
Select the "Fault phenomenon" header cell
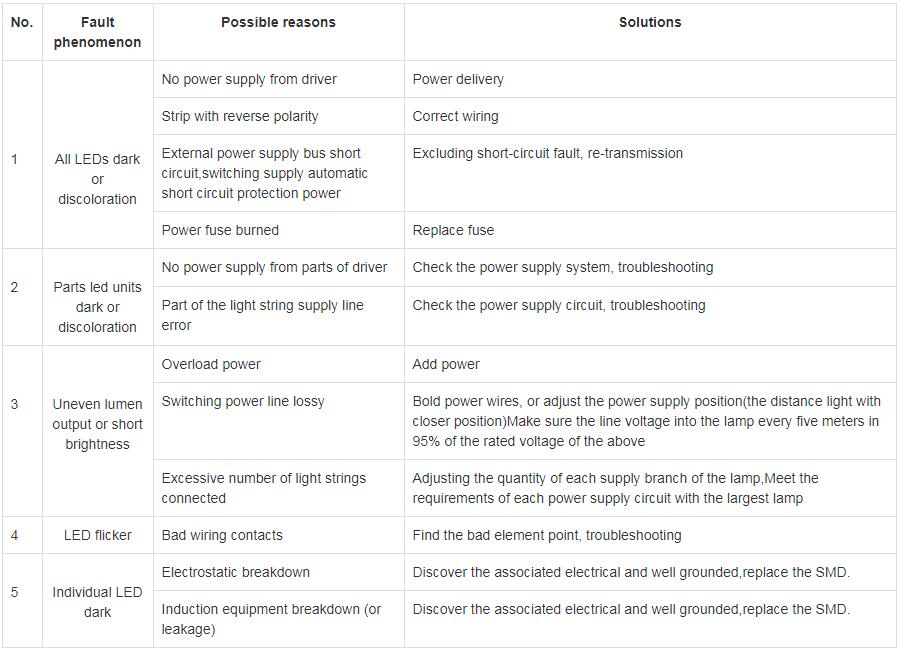click(98, 32)
